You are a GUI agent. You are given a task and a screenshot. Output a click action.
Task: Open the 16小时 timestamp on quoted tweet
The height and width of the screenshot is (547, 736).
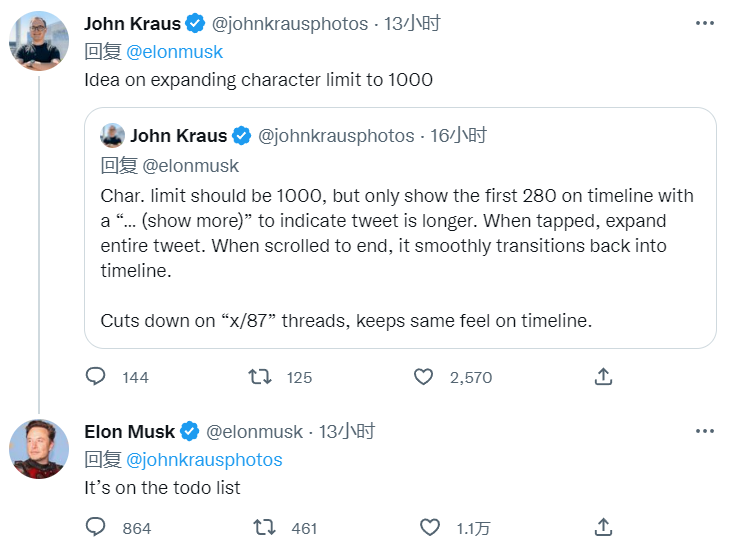(x=458, y=136)
